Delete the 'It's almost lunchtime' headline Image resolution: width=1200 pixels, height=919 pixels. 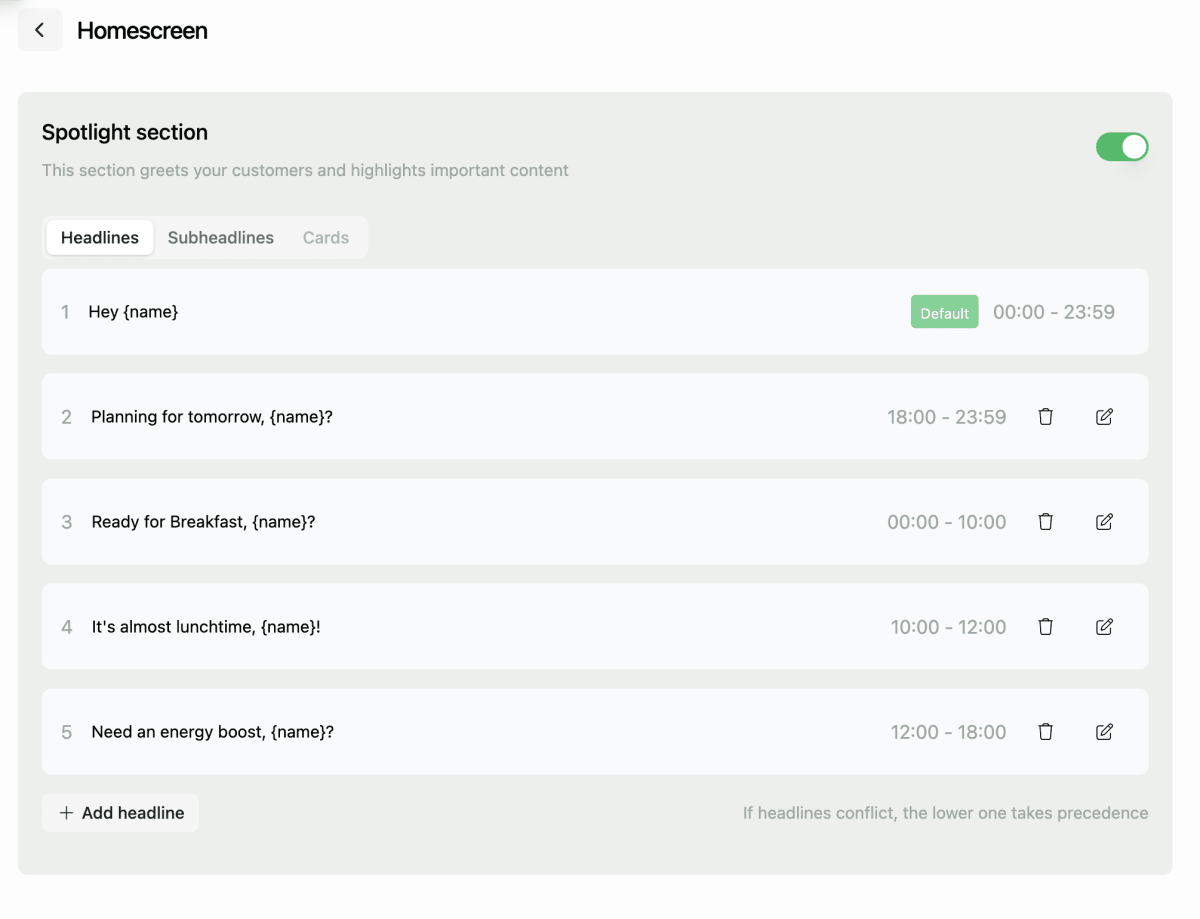(1045, 627)
